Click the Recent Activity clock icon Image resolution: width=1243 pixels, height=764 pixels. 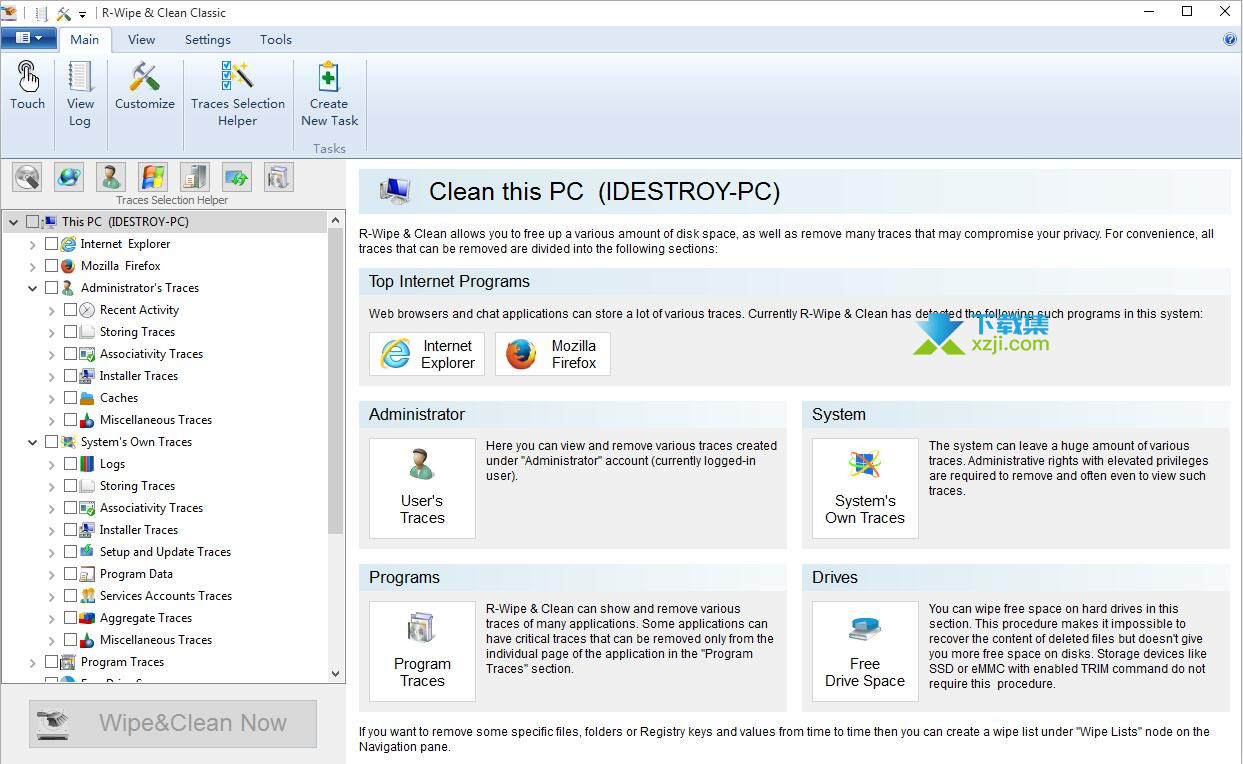[87, 310]
